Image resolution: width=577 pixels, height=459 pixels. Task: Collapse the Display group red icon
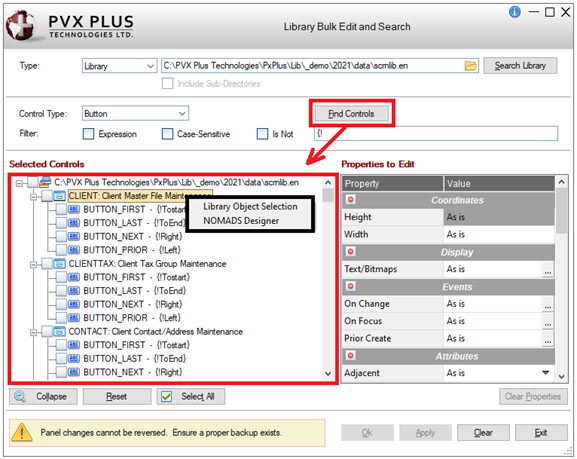point(351,251)
